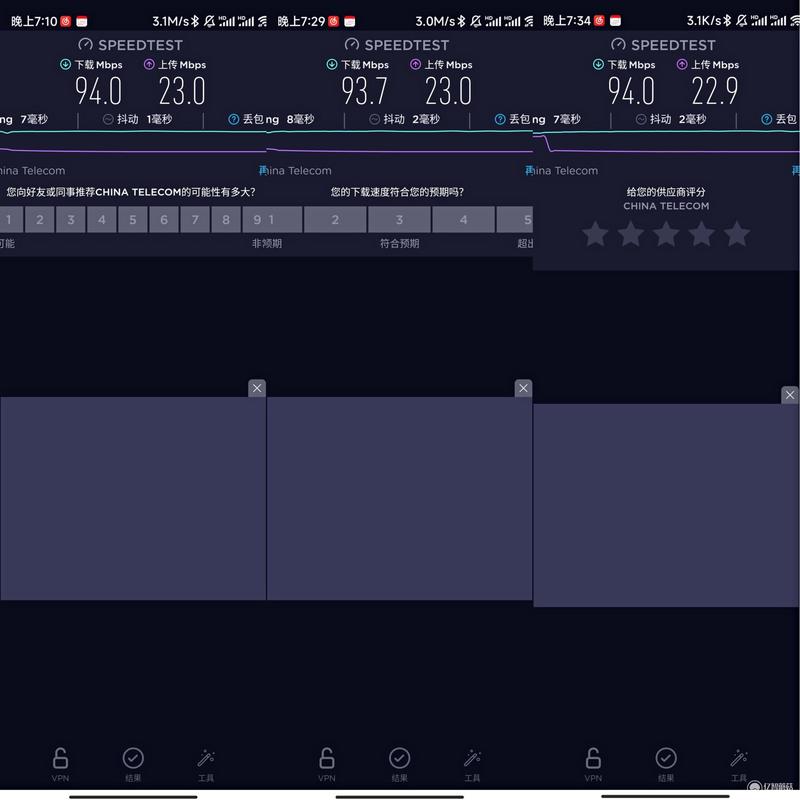
Task: Give China Telecom a one-star rating
Action: click(x=595, y=234)
